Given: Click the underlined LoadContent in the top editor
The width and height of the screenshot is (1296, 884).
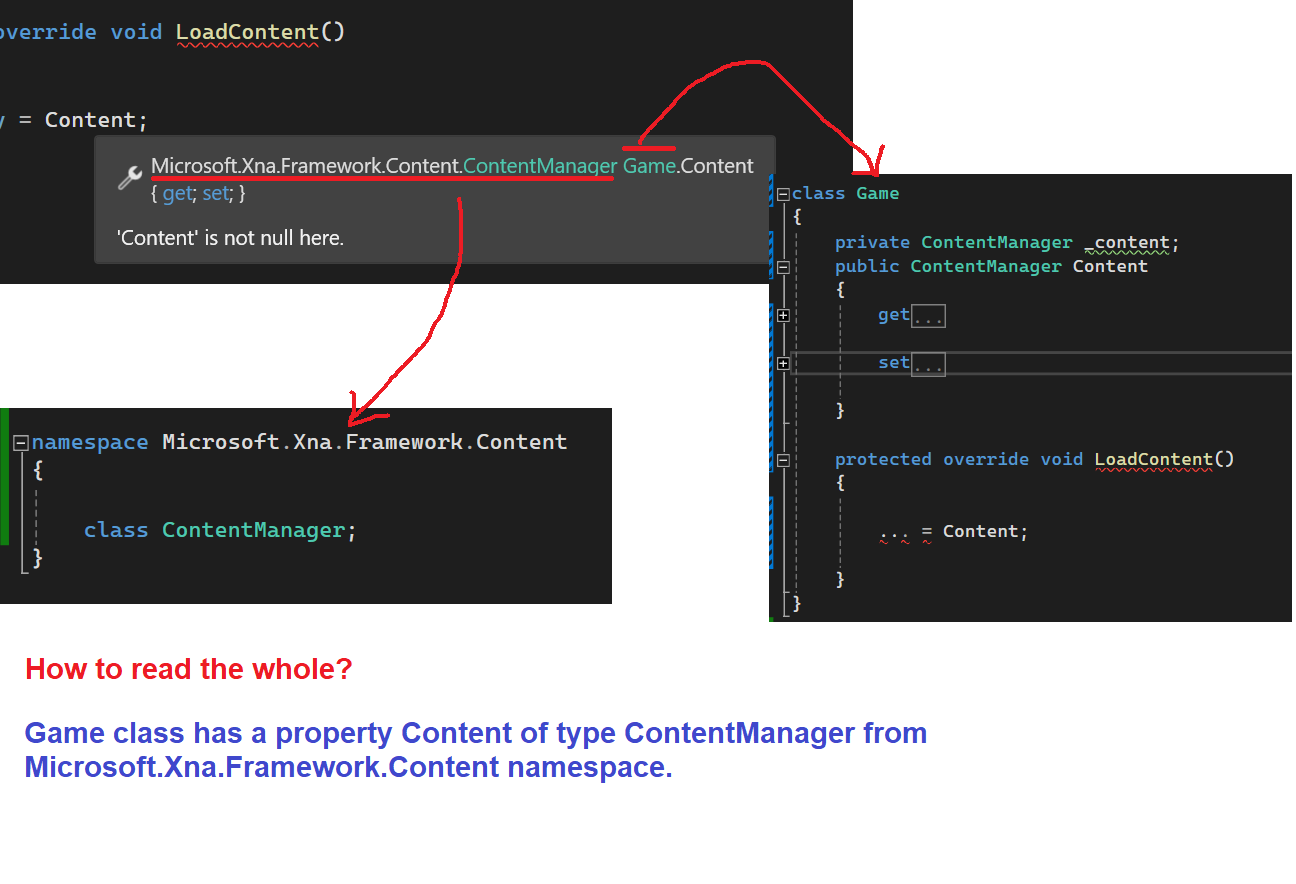Looking at the screenshot, I should pos(246,31).
